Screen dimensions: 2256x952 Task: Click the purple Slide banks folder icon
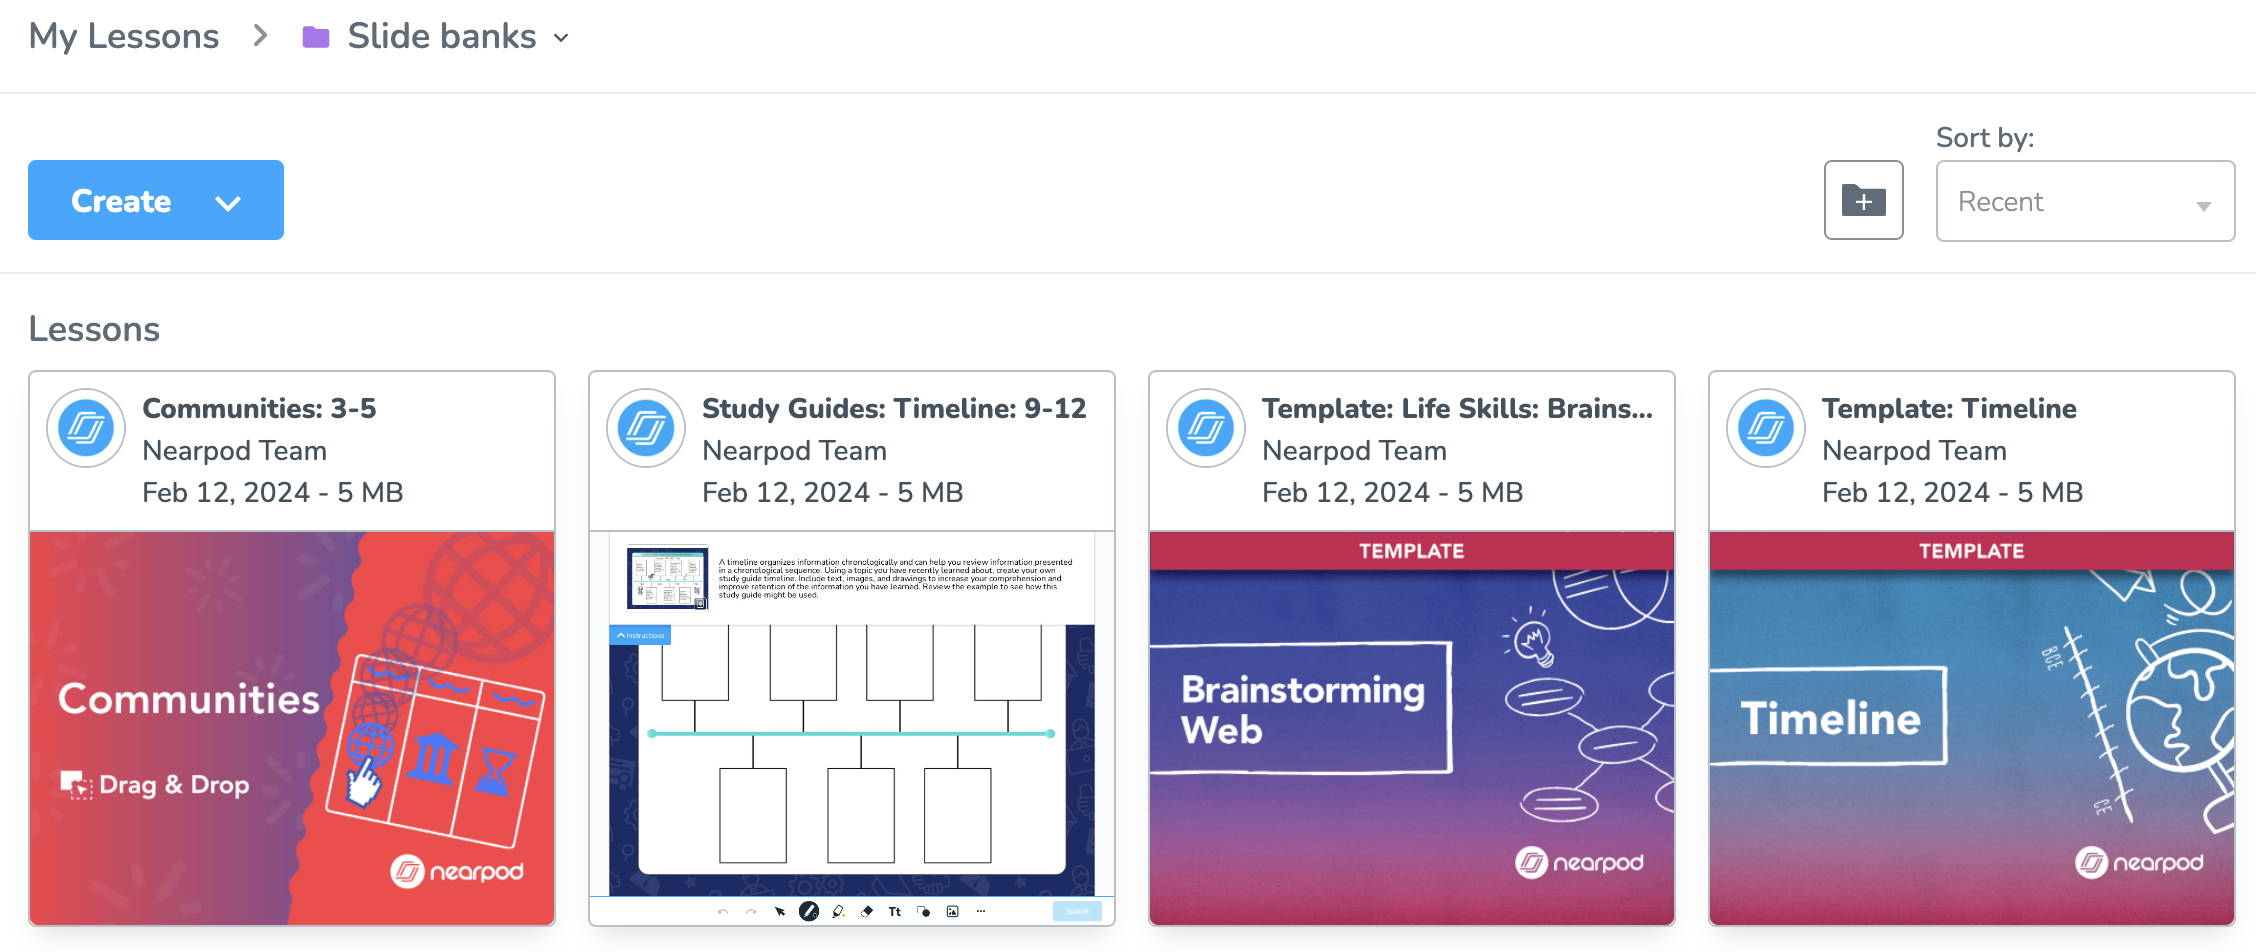coord(316,37)
